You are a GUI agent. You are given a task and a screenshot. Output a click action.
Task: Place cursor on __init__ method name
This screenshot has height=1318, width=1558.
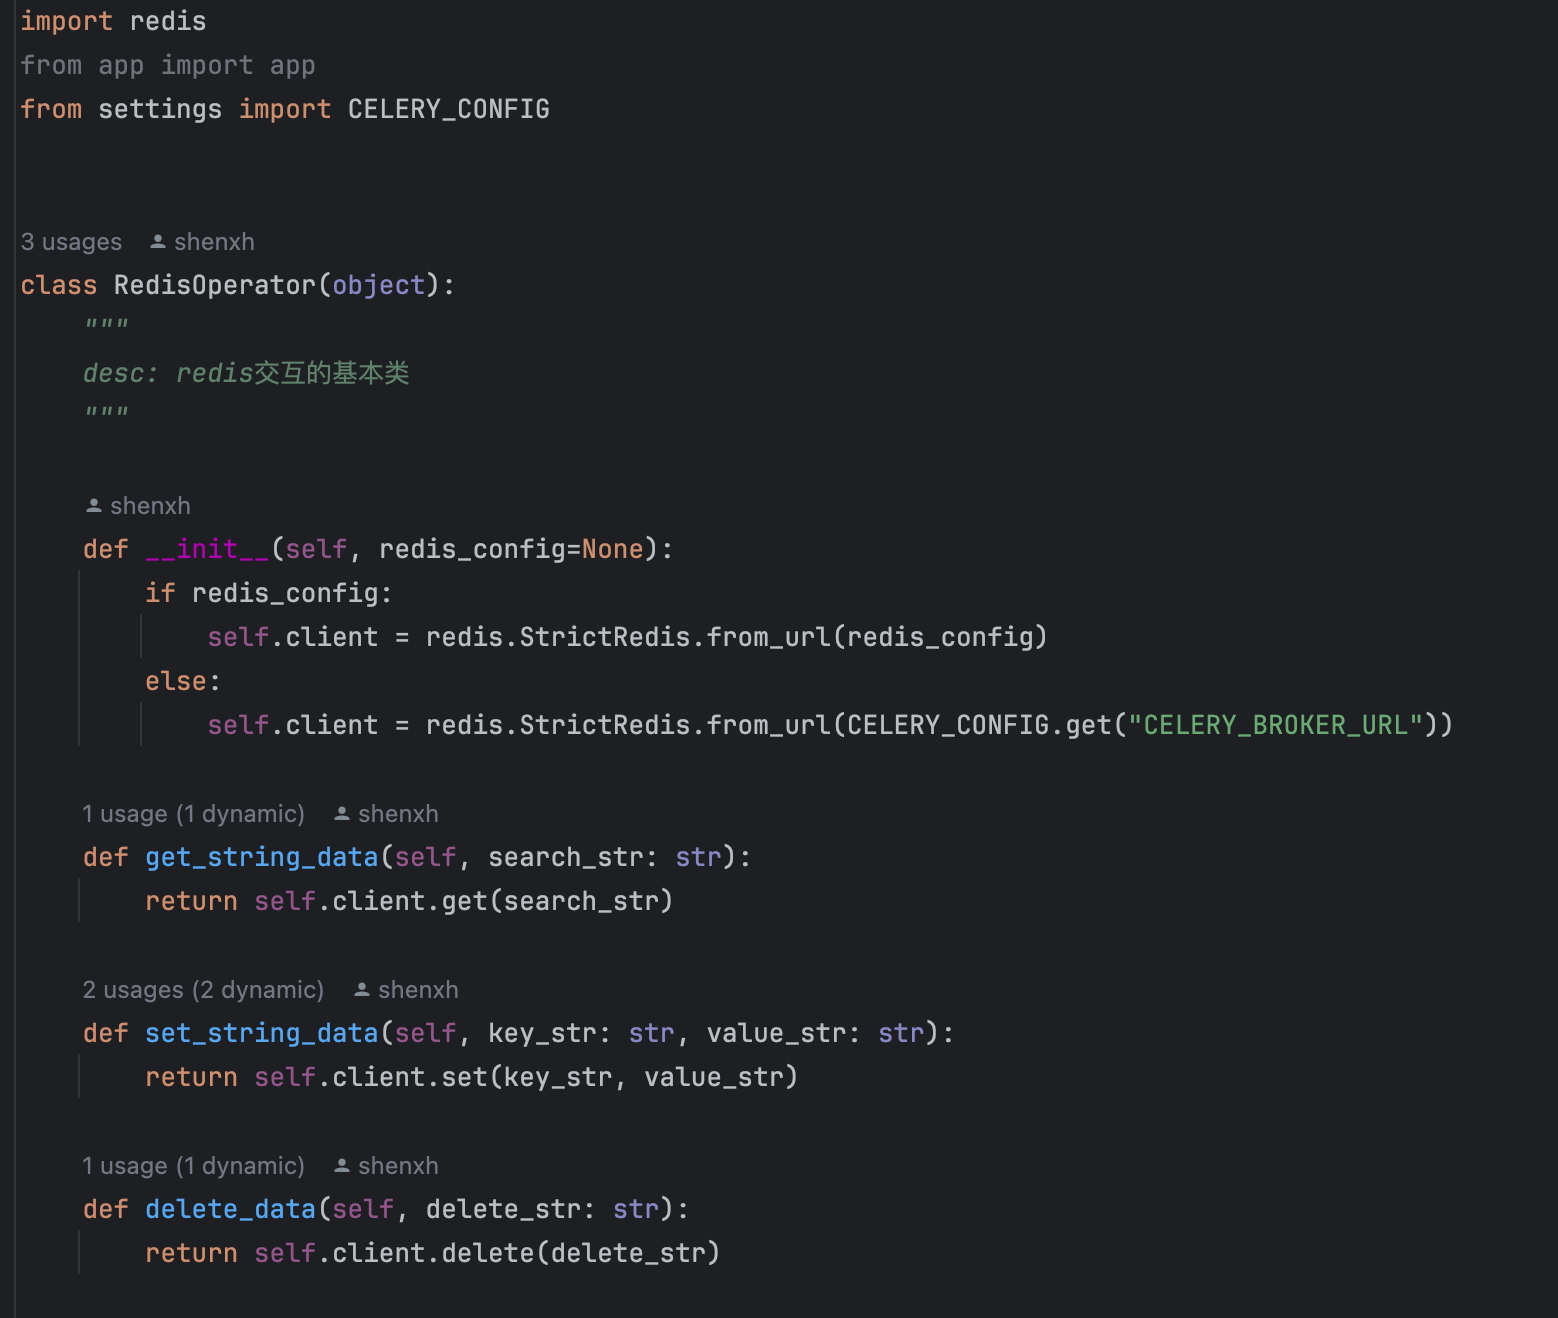point(207,550)
